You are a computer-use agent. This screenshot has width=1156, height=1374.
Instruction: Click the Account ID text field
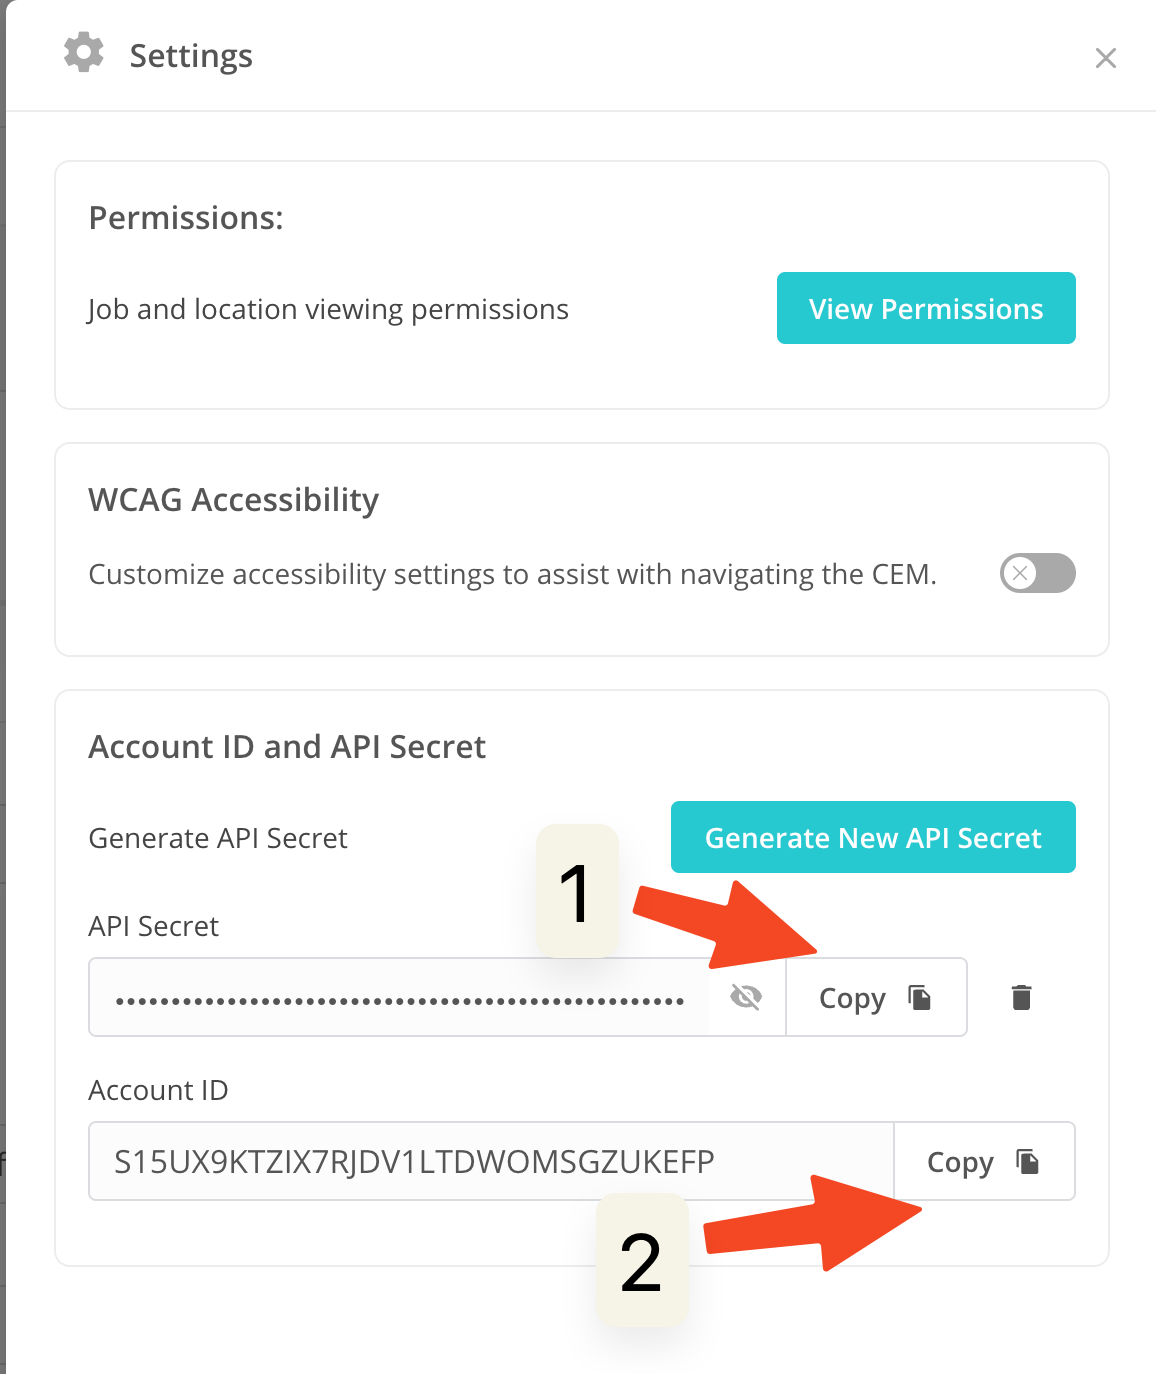coord(490,1161)
